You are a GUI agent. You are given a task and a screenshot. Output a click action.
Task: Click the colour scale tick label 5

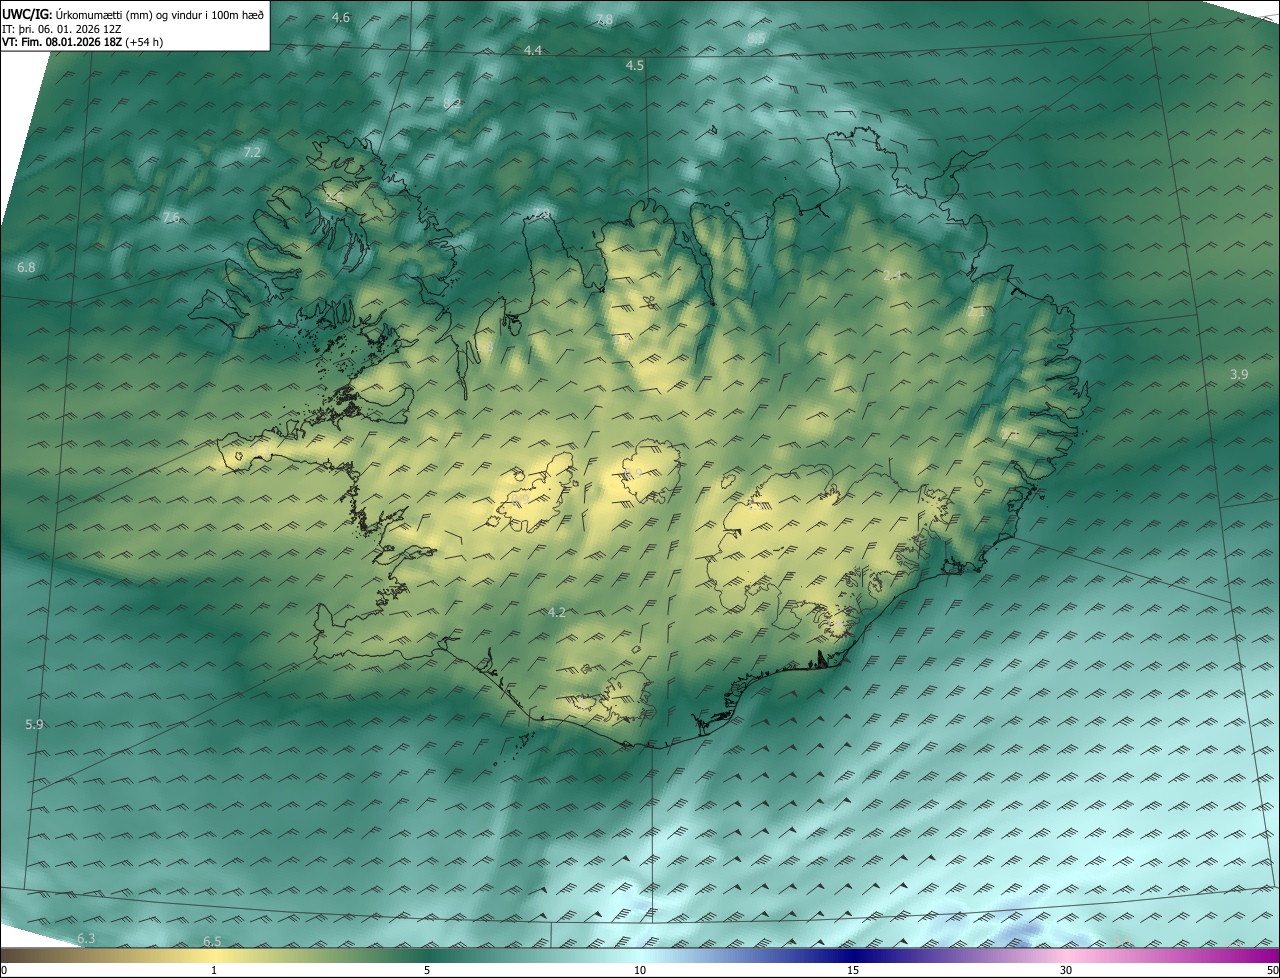(x=427, y=970)
